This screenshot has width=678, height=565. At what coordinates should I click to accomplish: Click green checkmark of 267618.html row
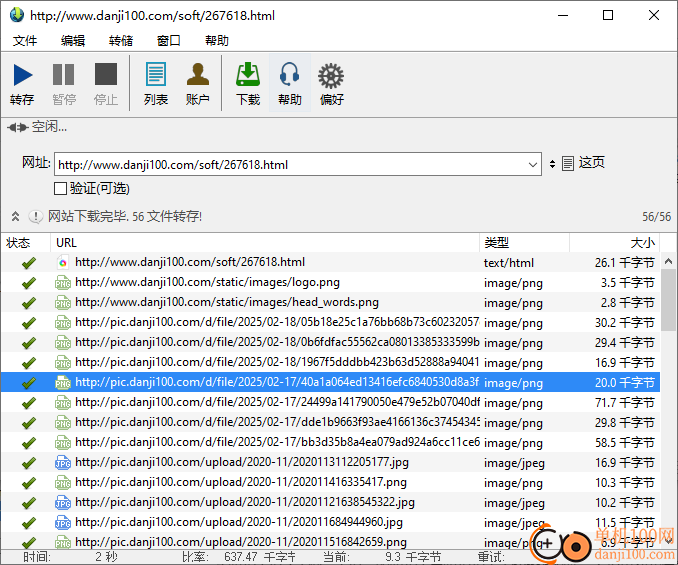click(x=29, y=263)
